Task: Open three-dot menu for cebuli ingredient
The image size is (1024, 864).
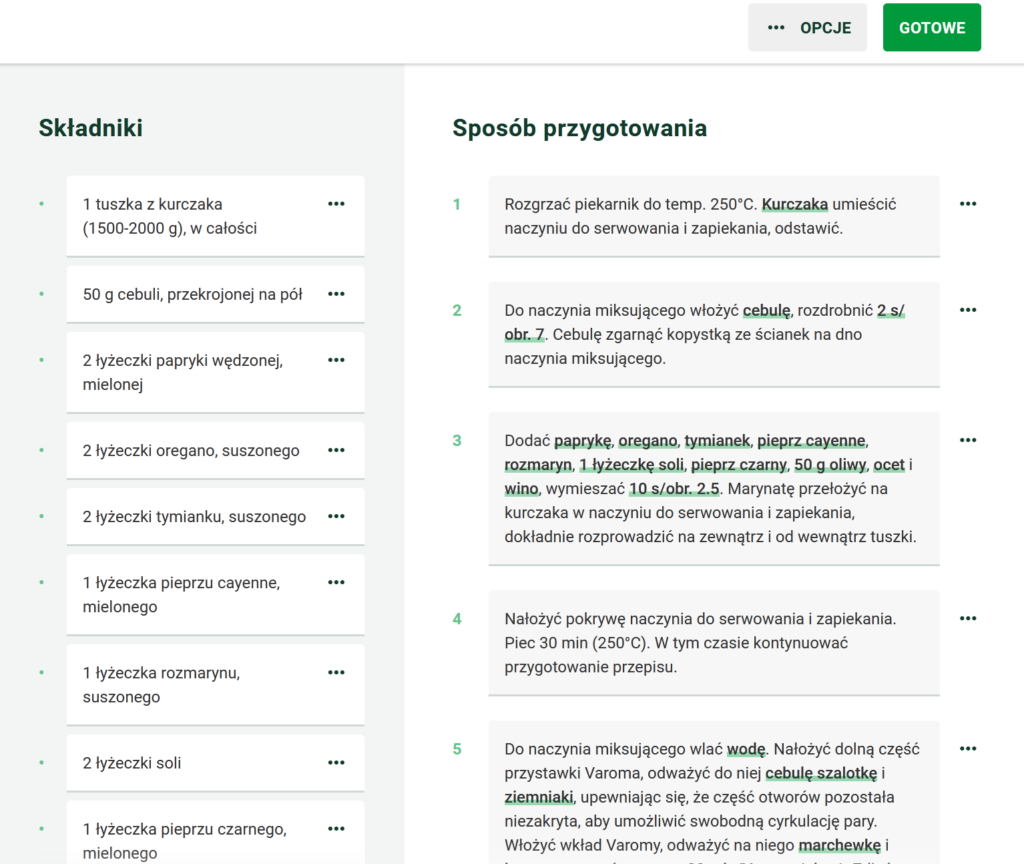Action: point(336,294)
